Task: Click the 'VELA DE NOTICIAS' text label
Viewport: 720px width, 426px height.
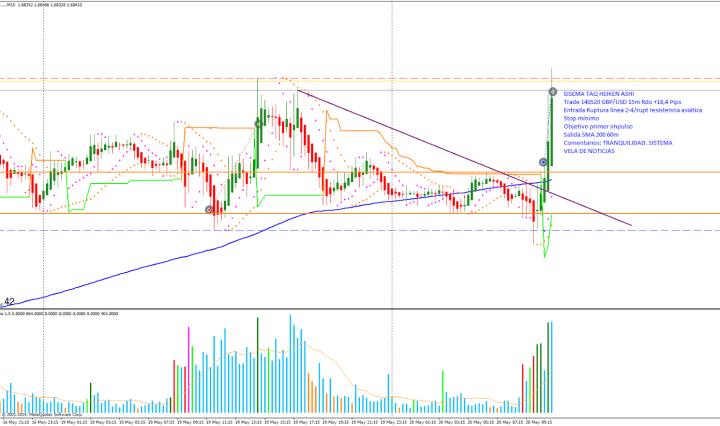Action: 590,151
